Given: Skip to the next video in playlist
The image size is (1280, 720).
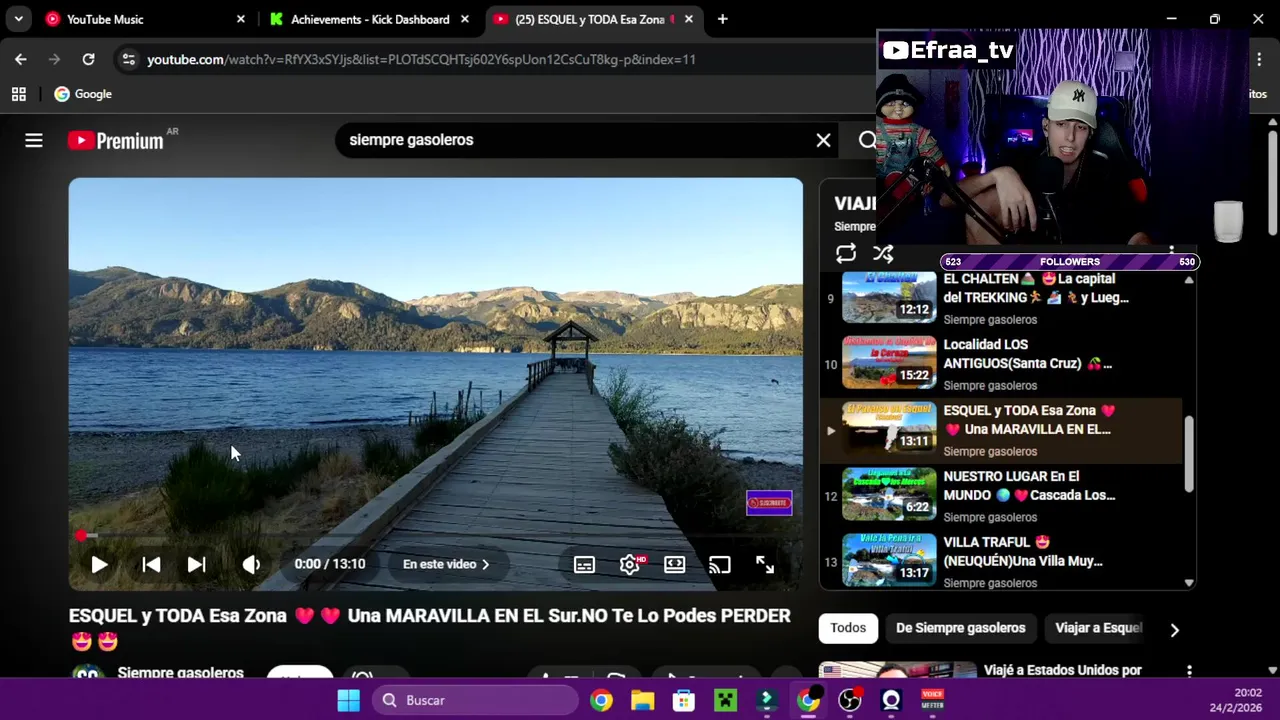Looking at the screenshot, I should point(196,565).
